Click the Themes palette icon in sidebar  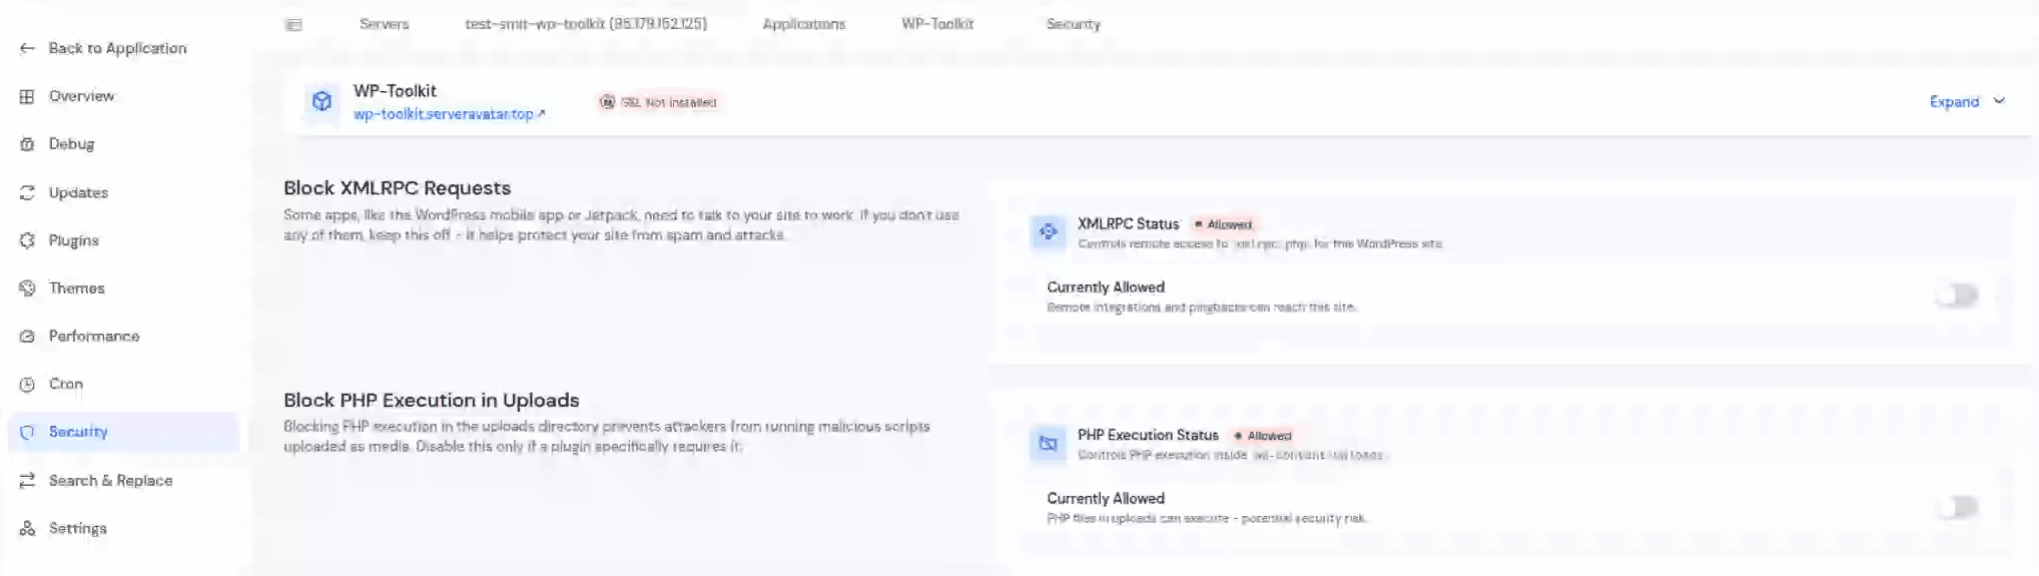pyautogui.click(x=27, y=288)
